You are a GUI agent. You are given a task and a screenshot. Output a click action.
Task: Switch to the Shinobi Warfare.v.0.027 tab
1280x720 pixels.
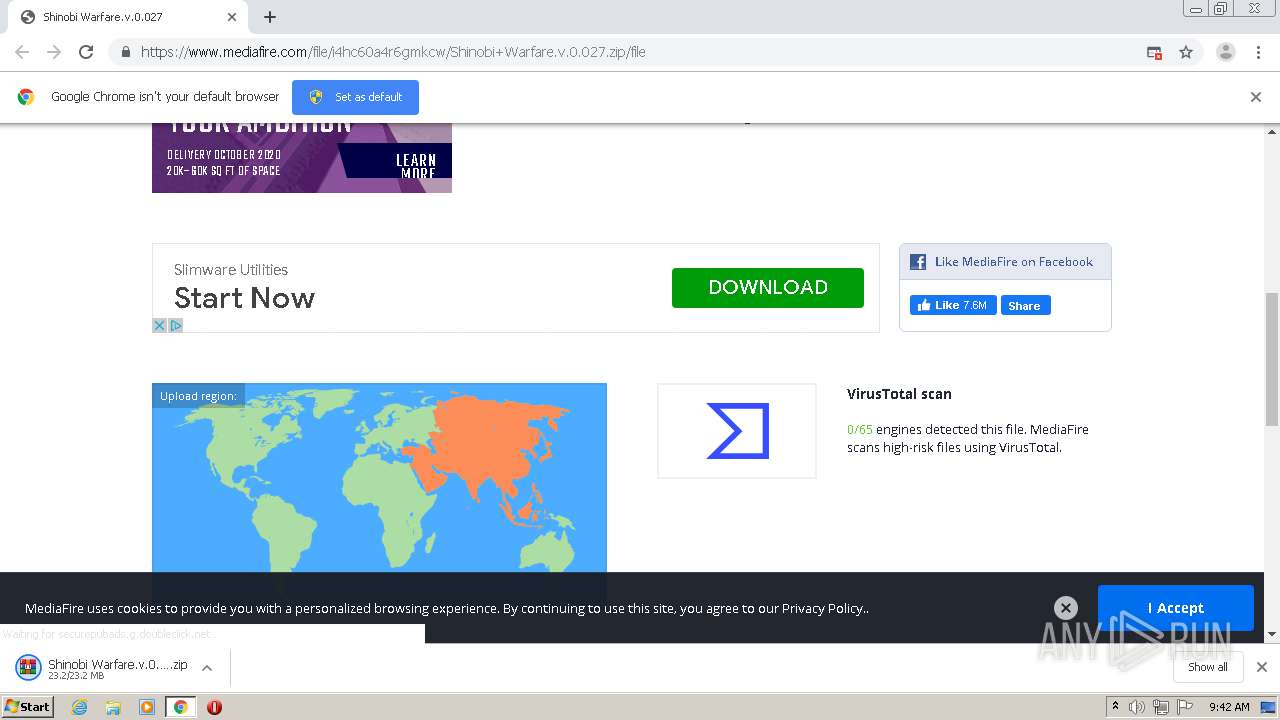(127, 17)
